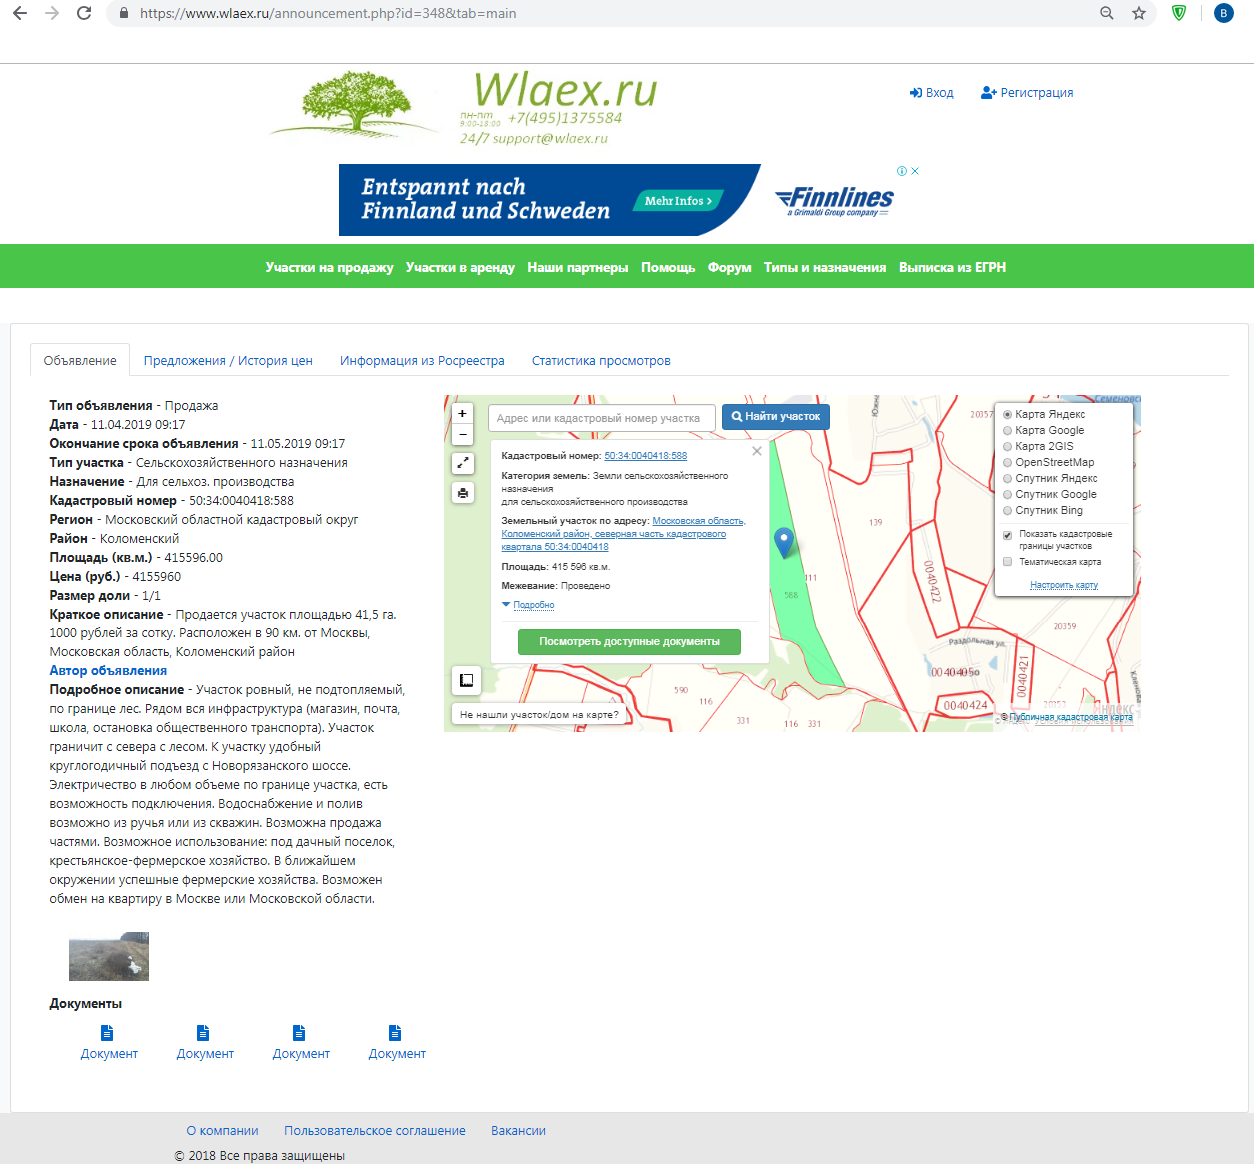Open the Регистрация sign-up link
Image resolution: width=1254 pixels, height=1164 pixels.
pyautogui.click(x=1027, y=93)
